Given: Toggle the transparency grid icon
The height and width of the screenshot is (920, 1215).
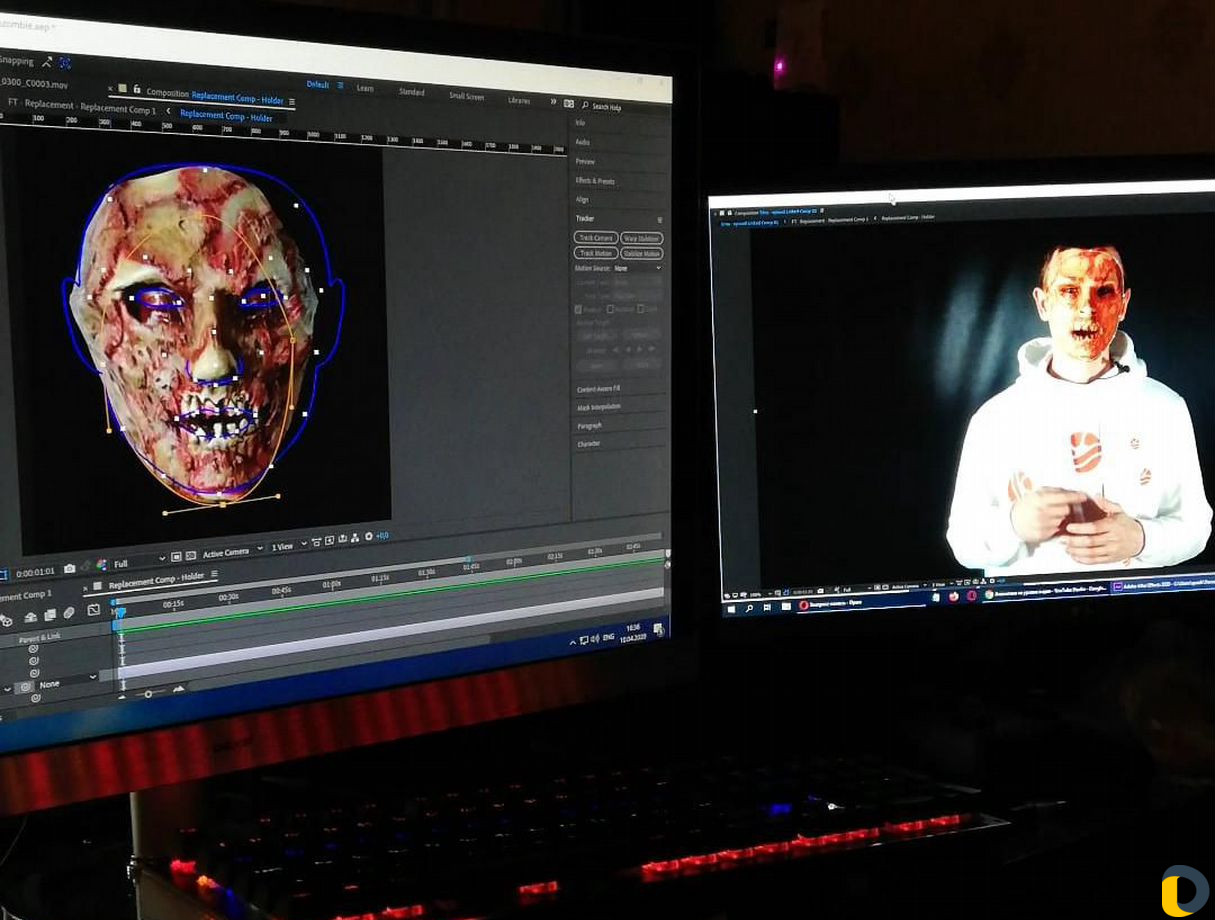Looking at the screenshot, I should click(190, 555).
